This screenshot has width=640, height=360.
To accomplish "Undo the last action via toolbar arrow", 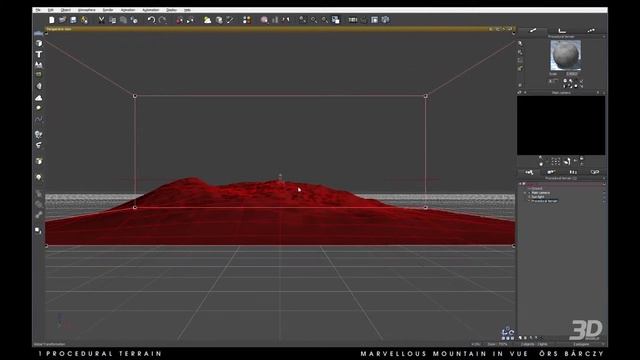I will tap(151, 20).
